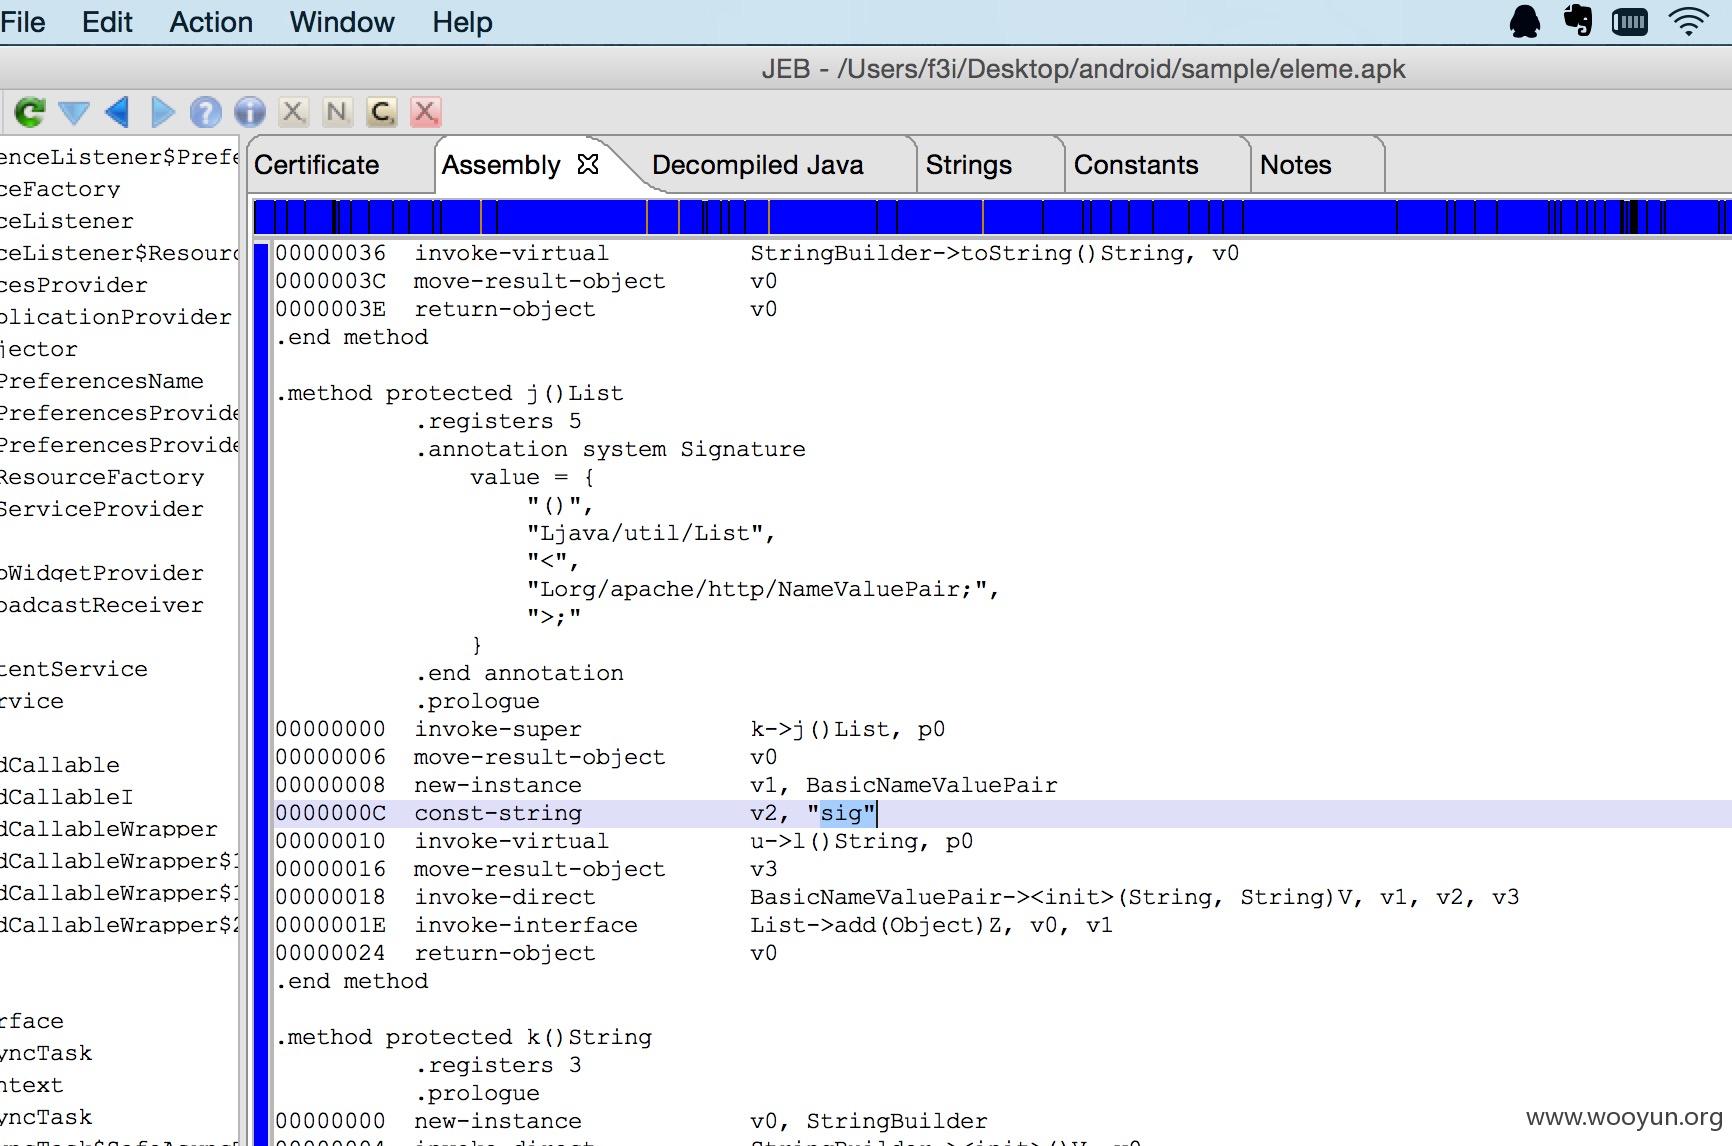Open the QQ penguin menu bar icon
The image size is (1732, 1146).
(1525, 22)
